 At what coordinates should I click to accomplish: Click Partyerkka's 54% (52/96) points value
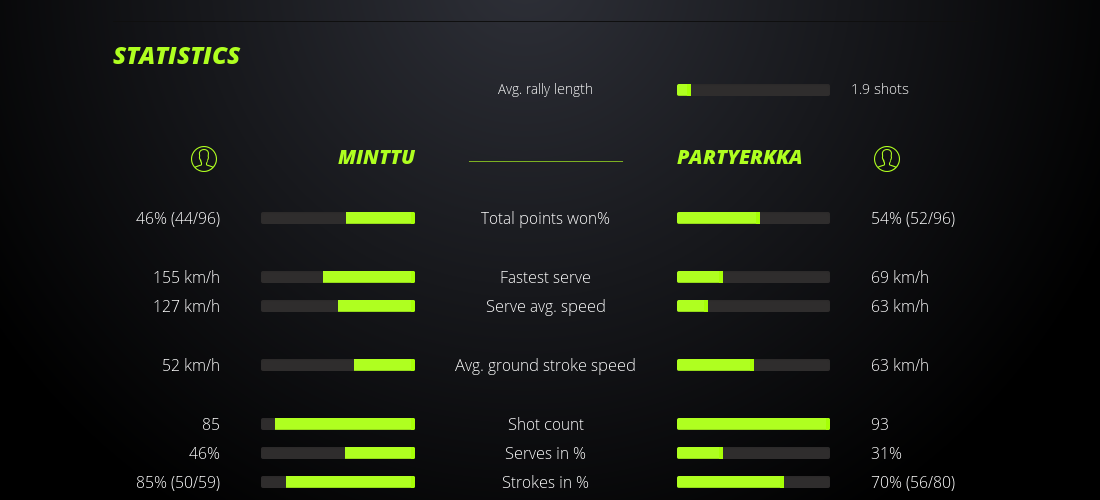(912, 218)
